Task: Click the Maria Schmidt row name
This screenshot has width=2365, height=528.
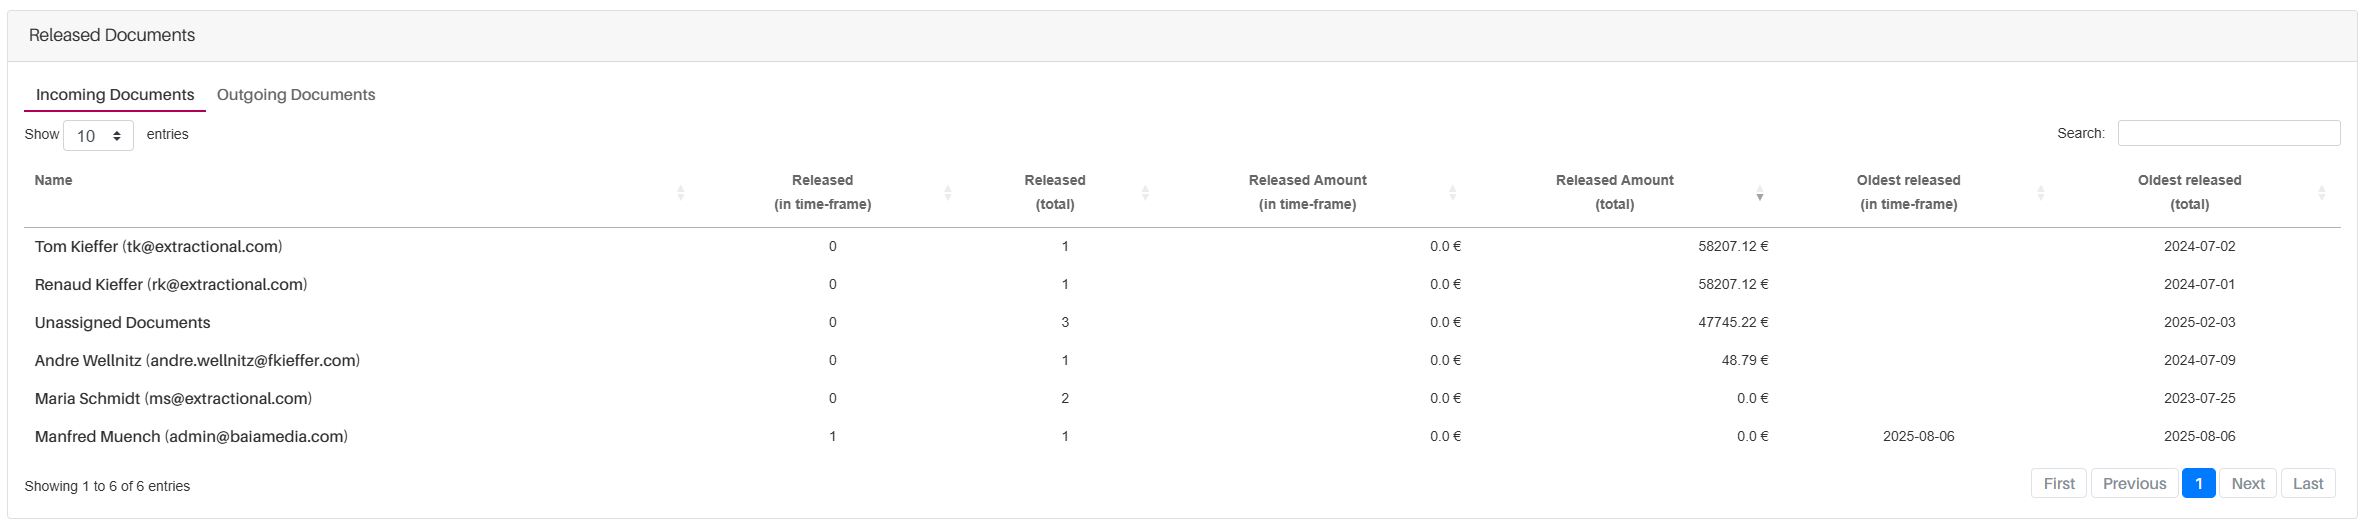Action: pyautogui.click(x=173, y=399)
